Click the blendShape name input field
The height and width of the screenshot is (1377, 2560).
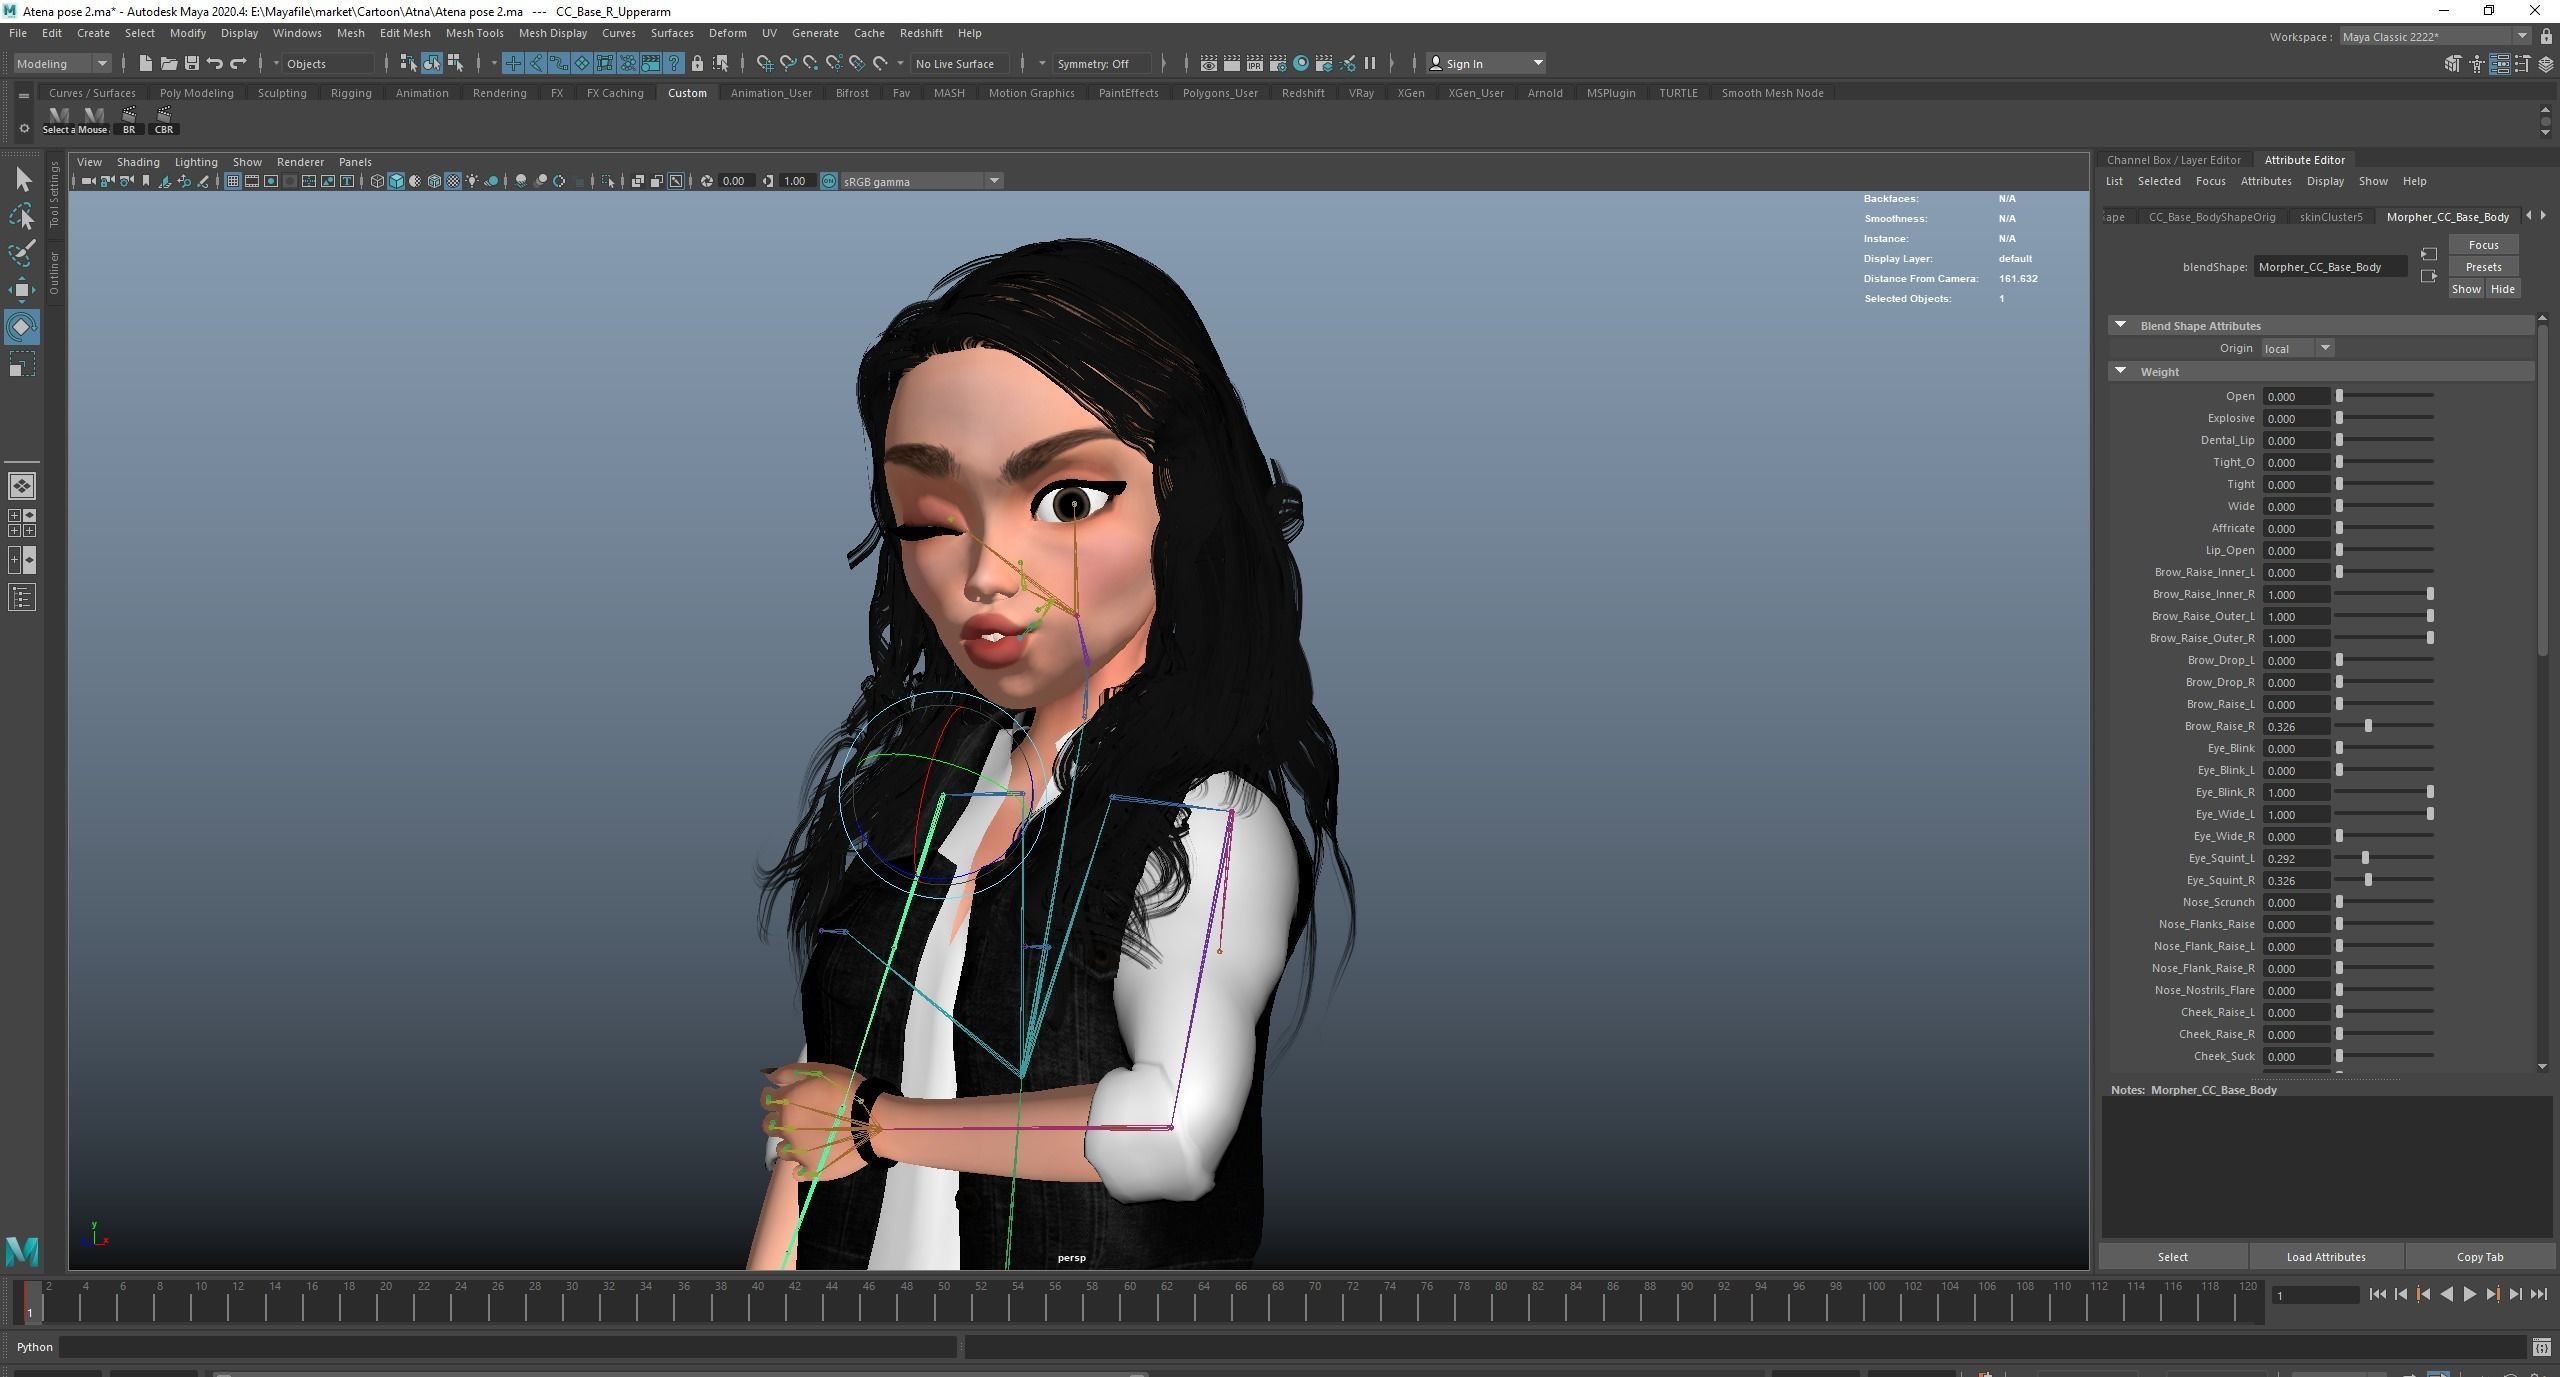[x=2331, y=267]
